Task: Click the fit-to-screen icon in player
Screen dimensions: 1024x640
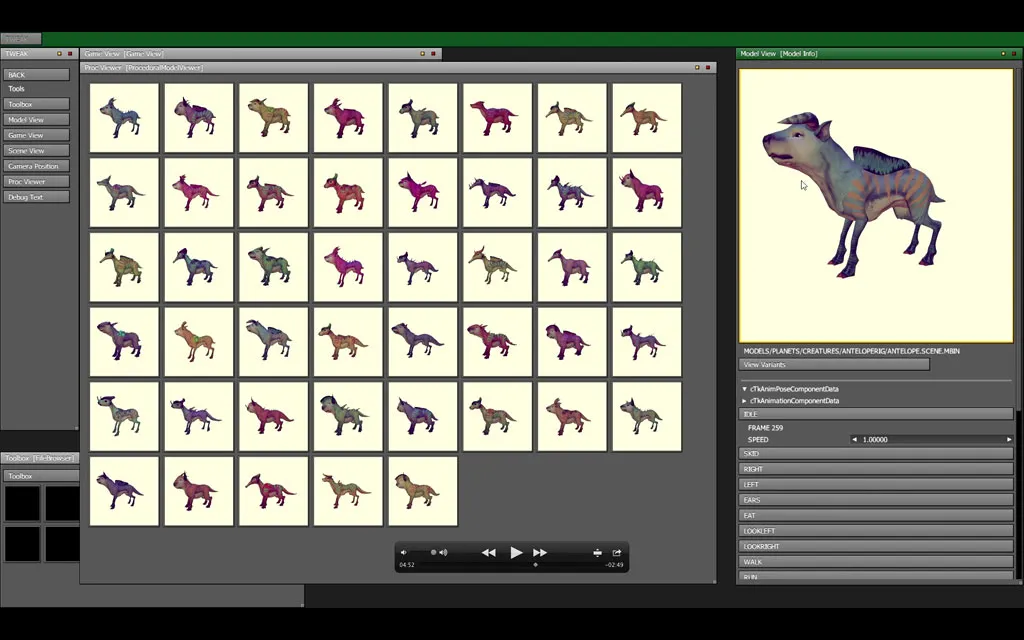Action: point(597,552)
